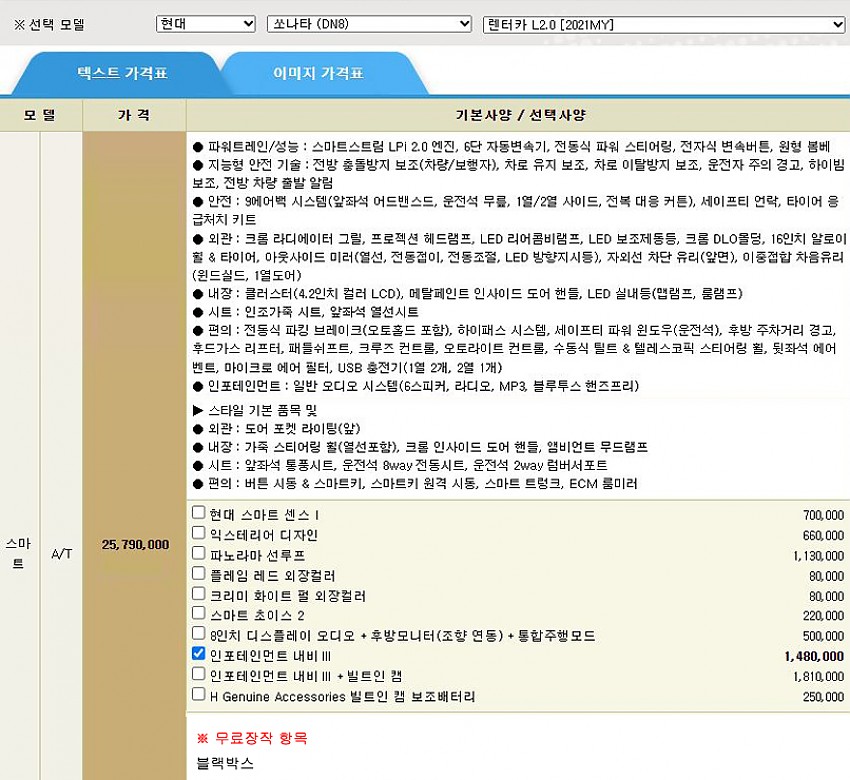Select the H Genuine Accessories 보조배터리 checkbox
850x780 pixels.
199,694
